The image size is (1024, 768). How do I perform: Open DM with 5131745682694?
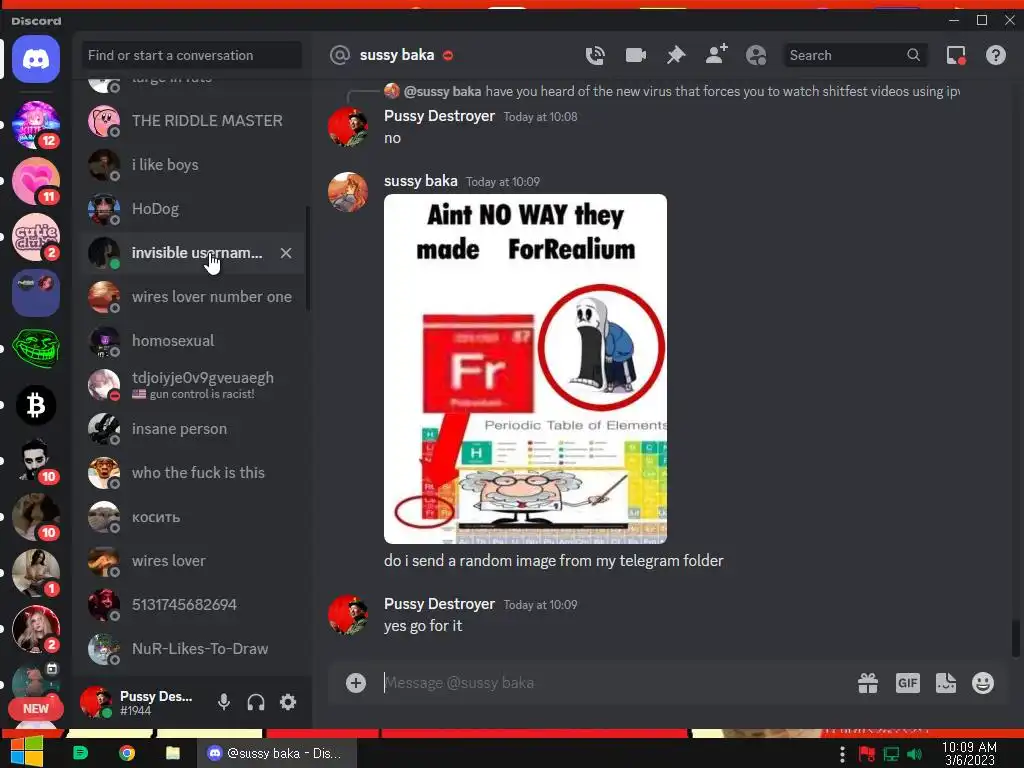(x=193, y=605)
